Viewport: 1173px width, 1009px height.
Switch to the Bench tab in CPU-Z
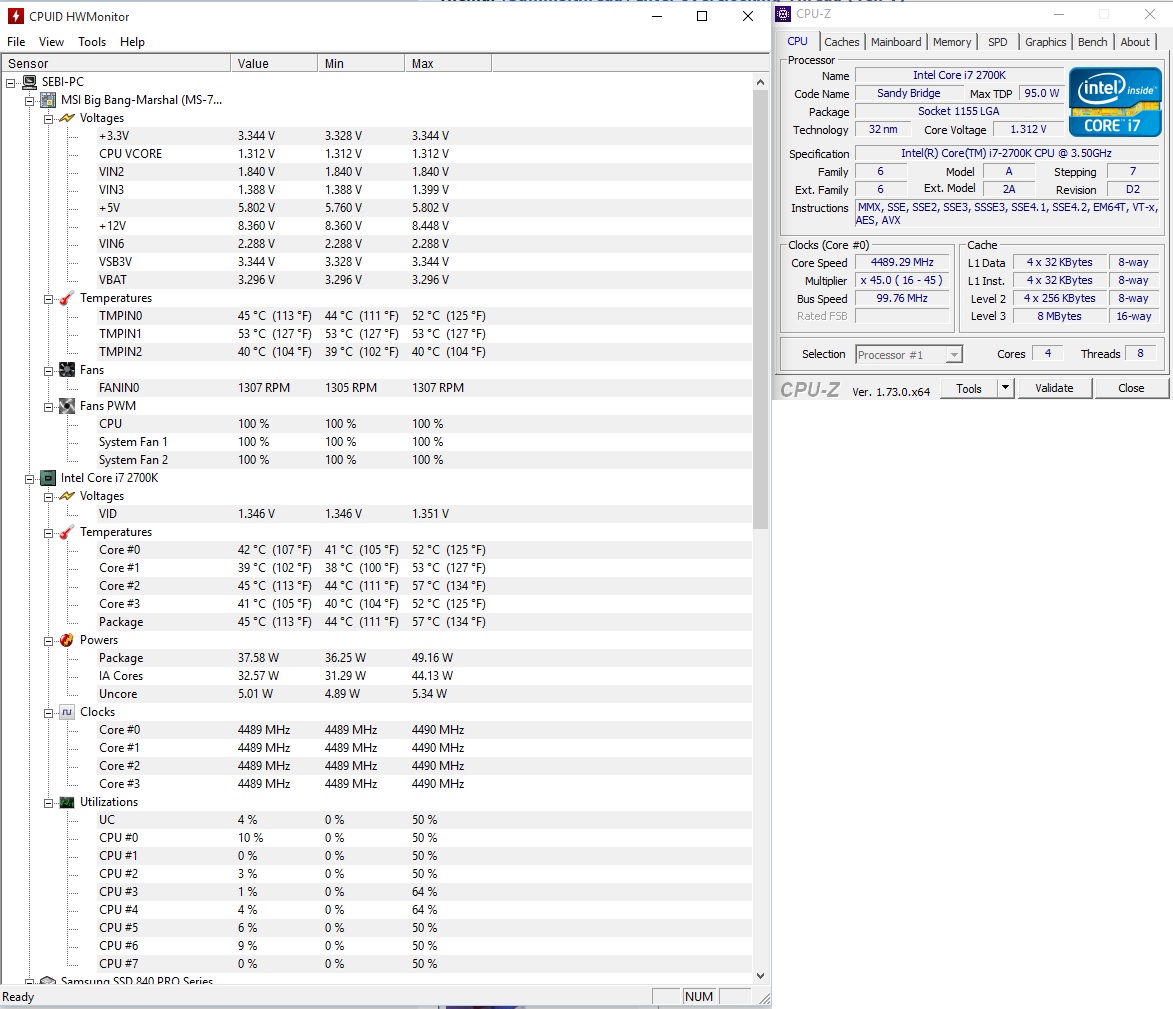[x=1092, y=42]
